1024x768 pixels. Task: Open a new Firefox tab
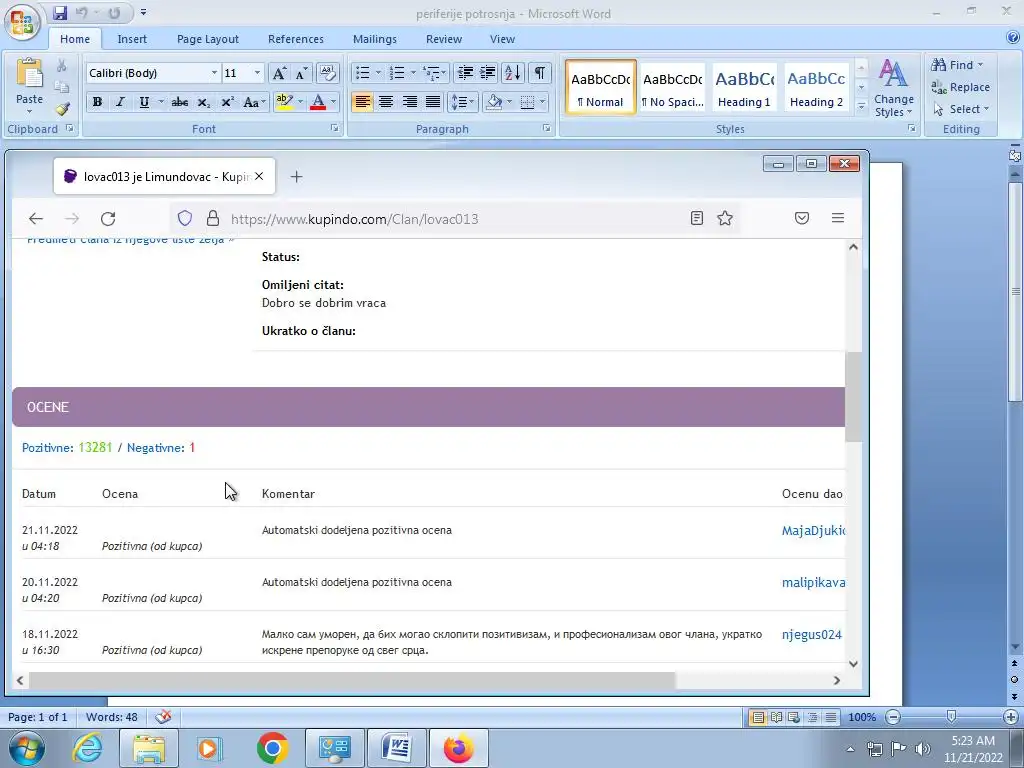(x=296, y=176)
